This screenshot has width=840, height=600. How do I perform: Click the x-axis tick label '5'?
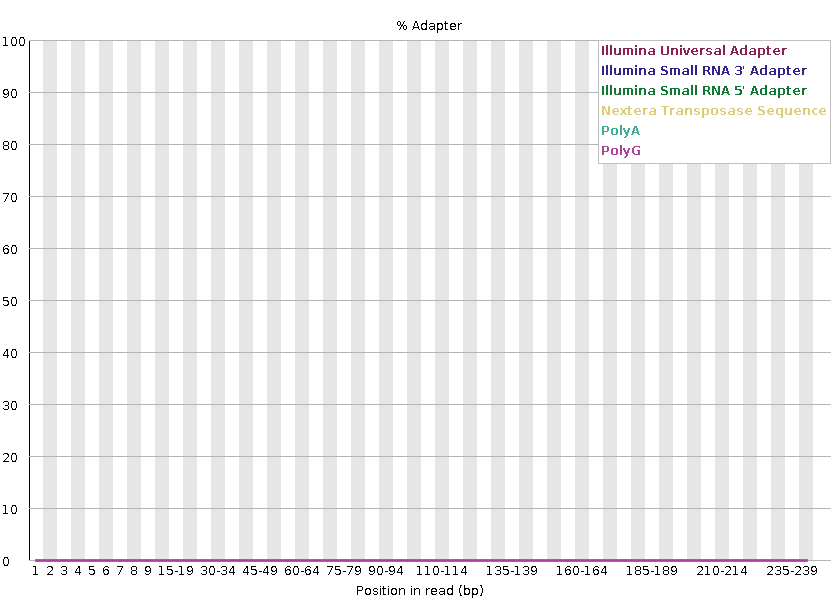pyautogui.click(x=92, y=571)
